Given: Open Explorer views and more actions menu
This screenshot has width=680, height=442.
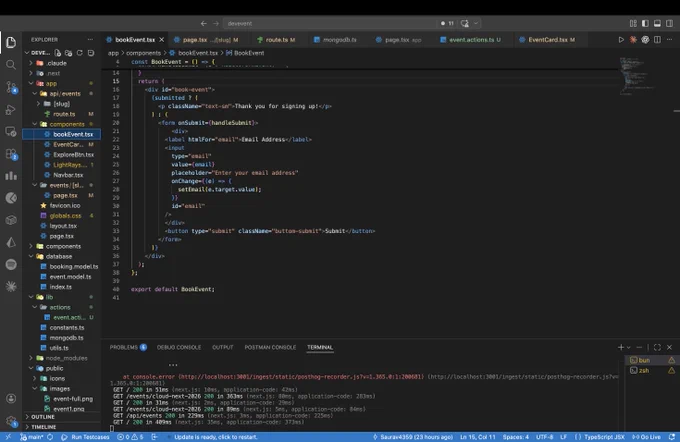Looking at the screenshot, I should click(90, 39).
